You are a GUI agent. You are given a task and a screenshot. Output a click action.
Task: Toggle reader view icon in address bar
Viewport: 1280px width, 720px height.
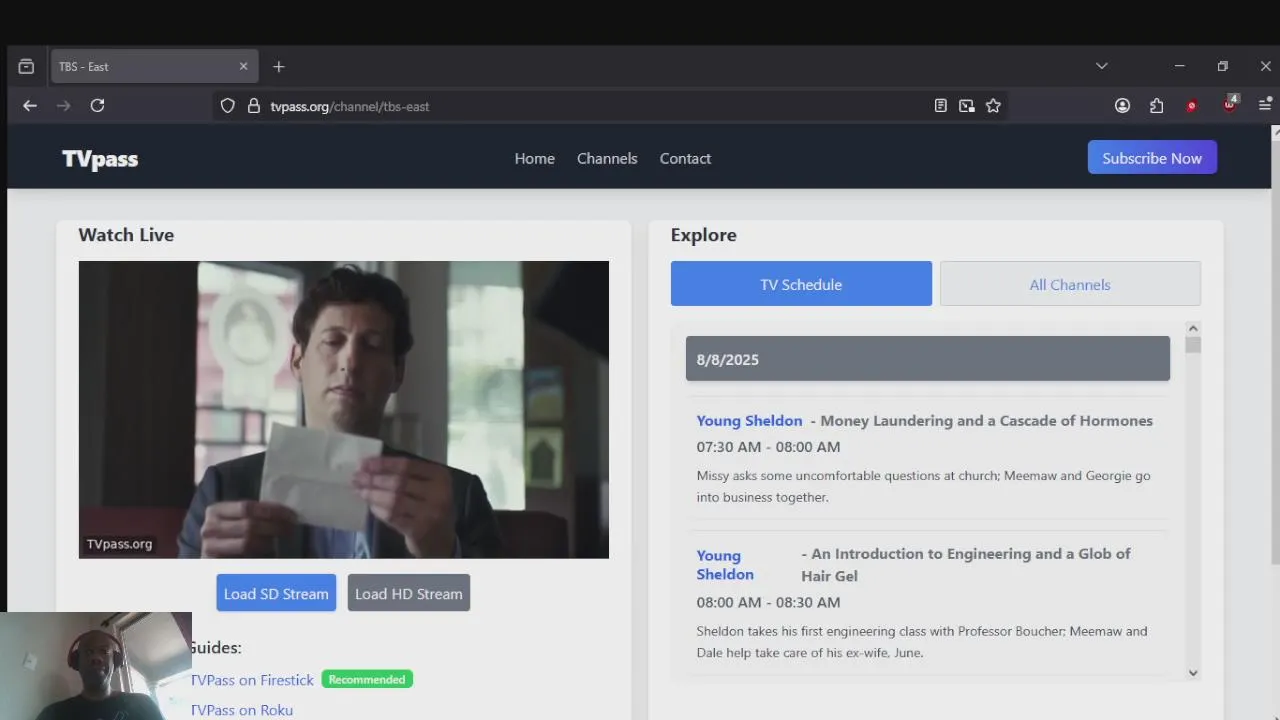point(940,105)
